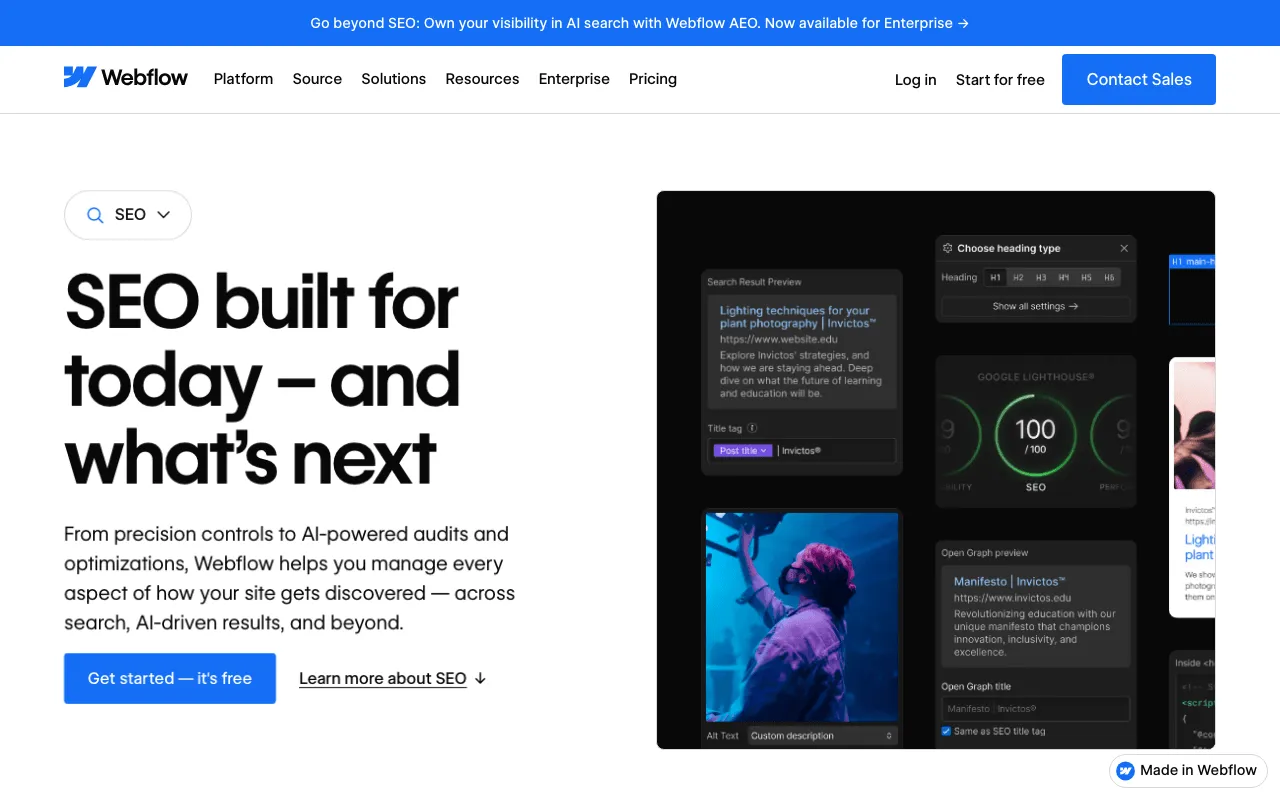Select the H6 heading option
1280x800 pixels.
[x=1108, y=277]
